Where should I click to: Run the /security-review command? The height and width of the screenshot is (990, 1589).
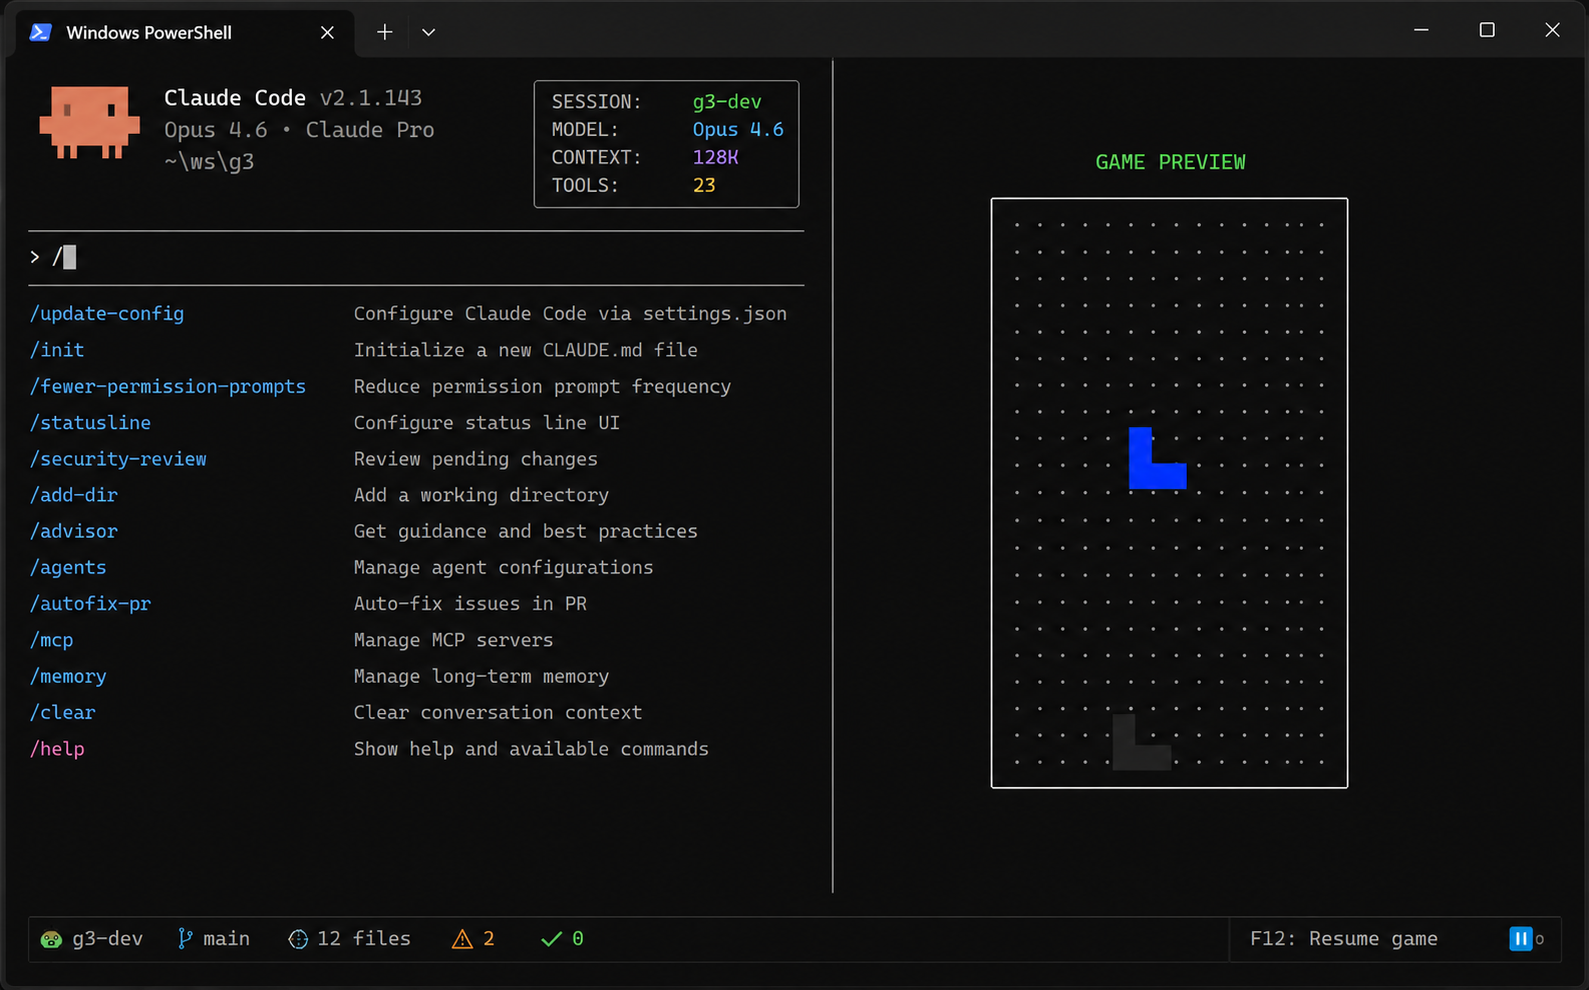coord(118,459)
